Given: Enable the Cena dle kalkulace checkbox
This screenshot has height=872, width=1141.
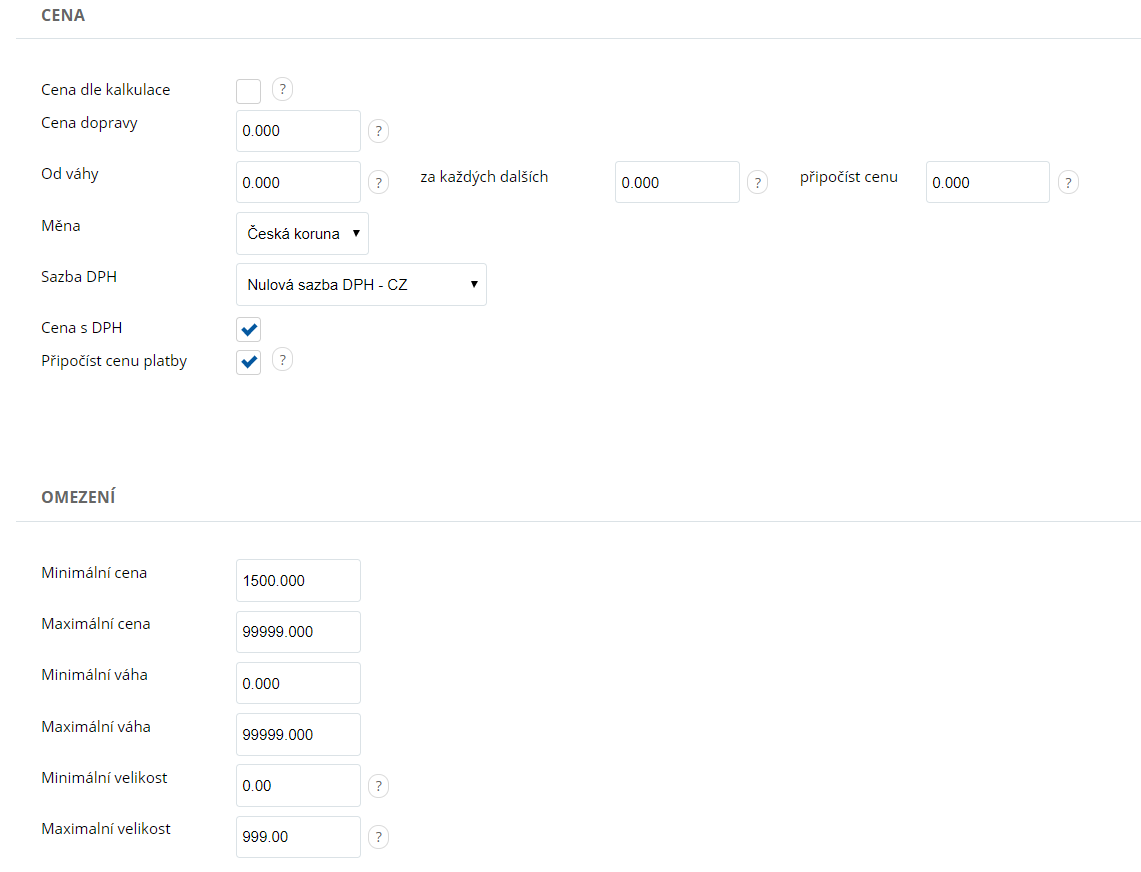Looking at the screenshot, I should (x=248, y=92).
